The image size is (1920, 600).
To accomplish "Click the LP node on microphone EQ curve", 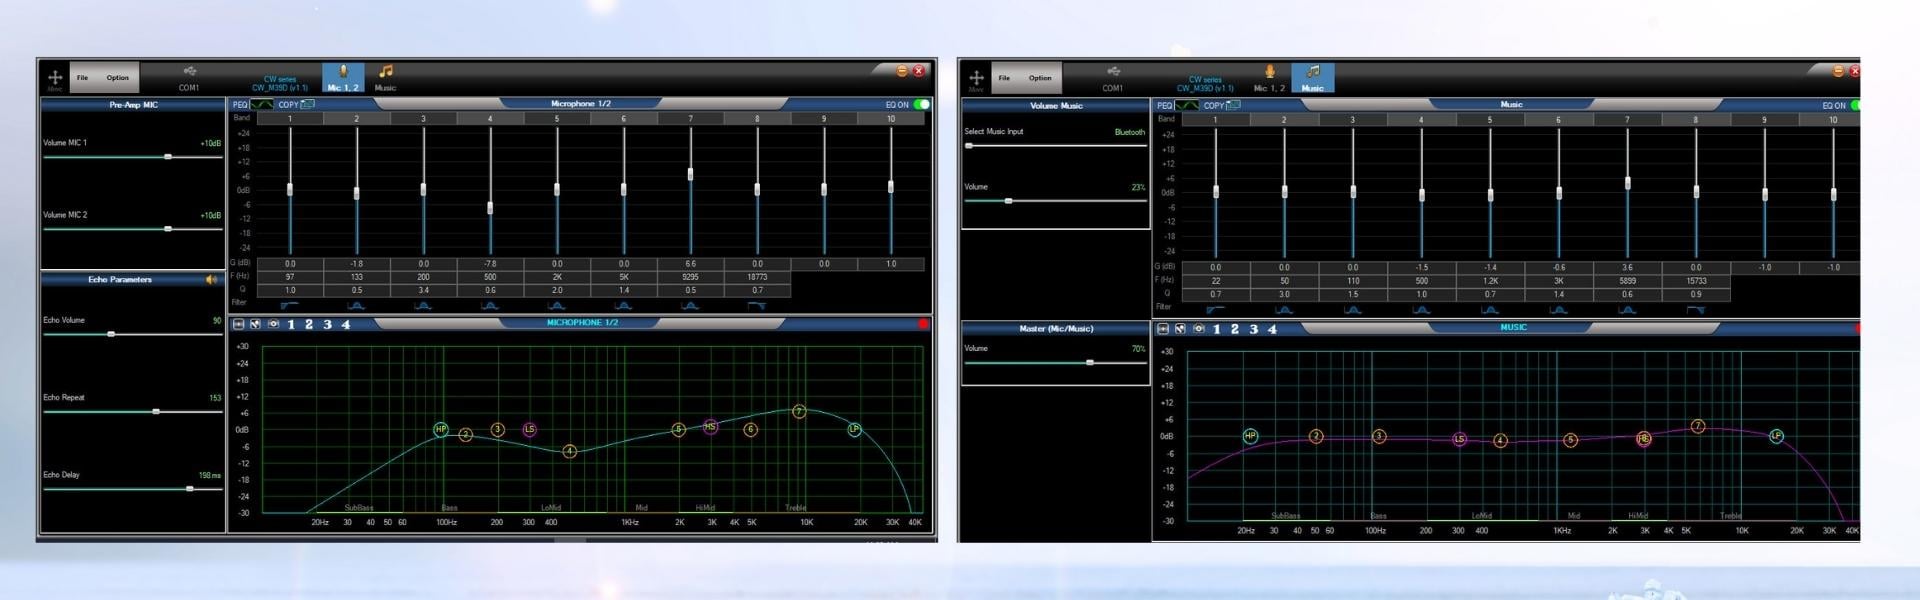I will (x=854, y=429).
